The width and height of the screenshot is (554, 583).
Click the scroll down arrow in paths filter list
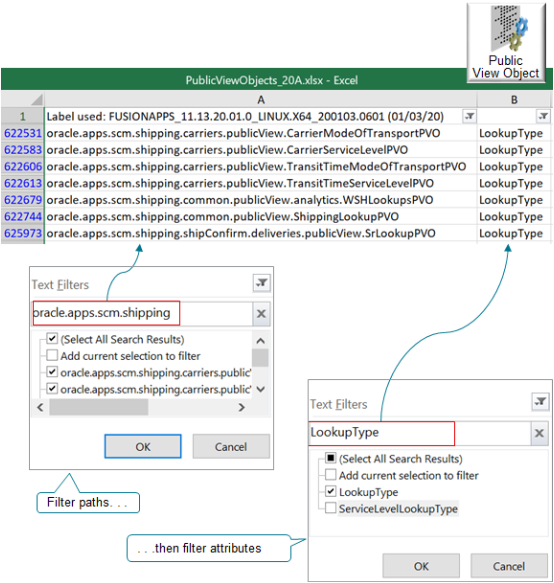261,389
